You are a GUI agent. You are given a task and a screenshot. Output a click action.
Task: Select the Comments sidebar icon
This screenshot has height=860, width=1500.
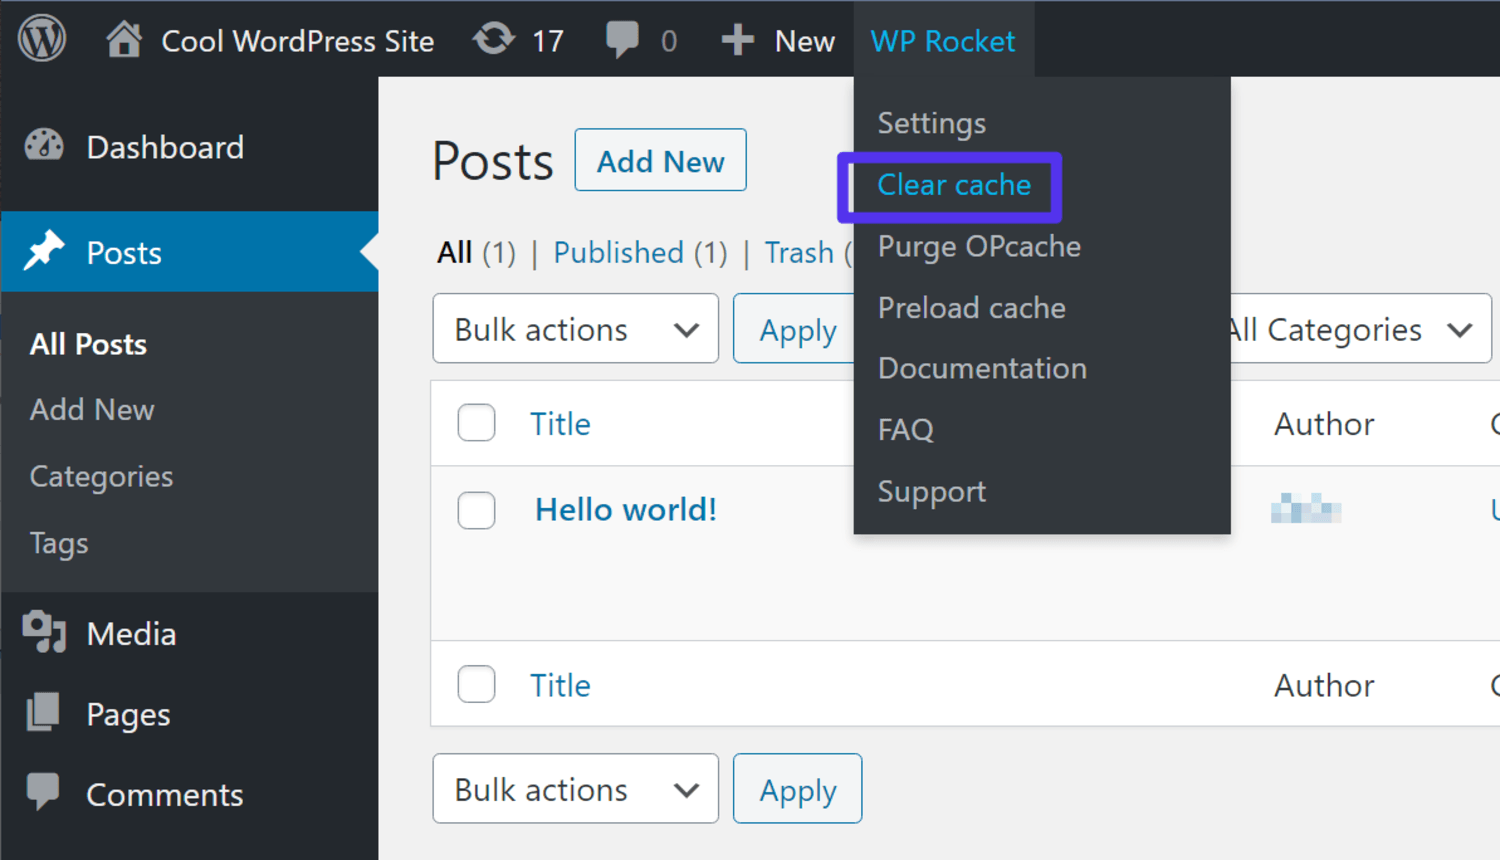(x=43, y=793)
